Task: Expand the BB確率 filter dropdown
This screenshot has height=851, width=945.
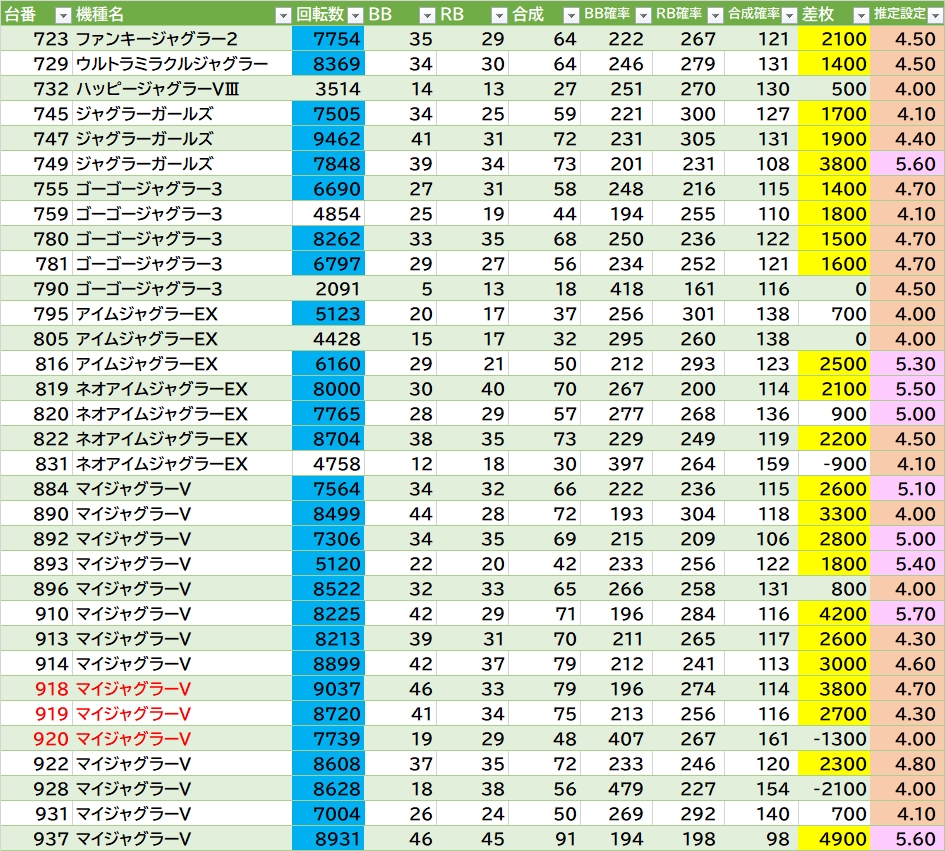Action: 642,15
